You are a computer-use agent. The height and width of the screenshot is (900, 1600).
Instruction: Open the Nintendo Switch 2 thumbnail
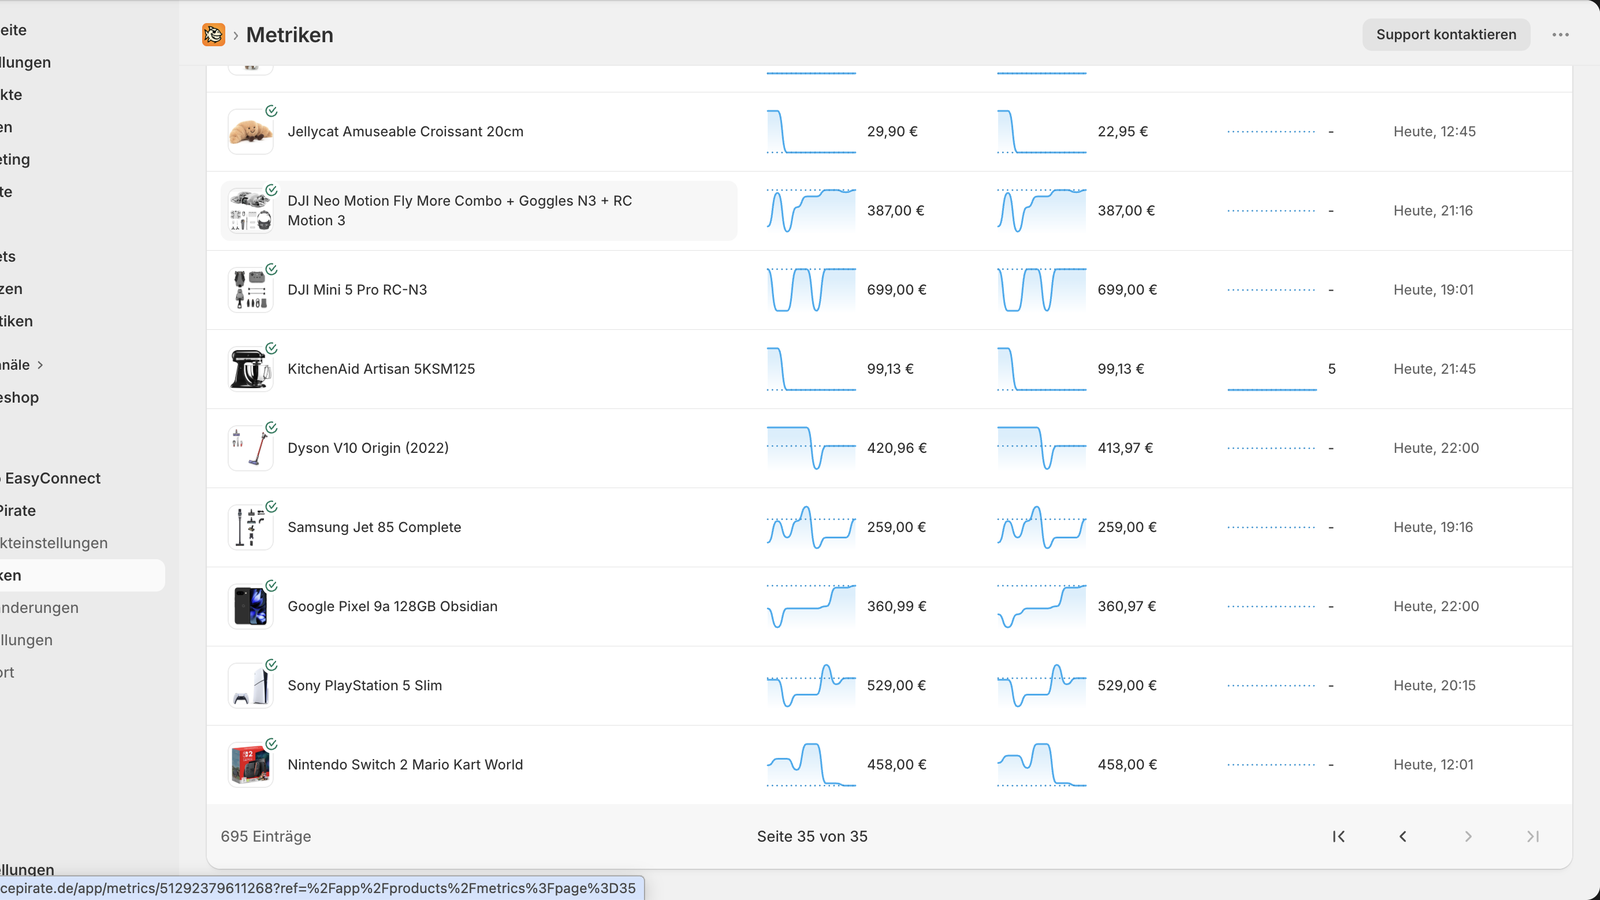[x=250, y=764]
